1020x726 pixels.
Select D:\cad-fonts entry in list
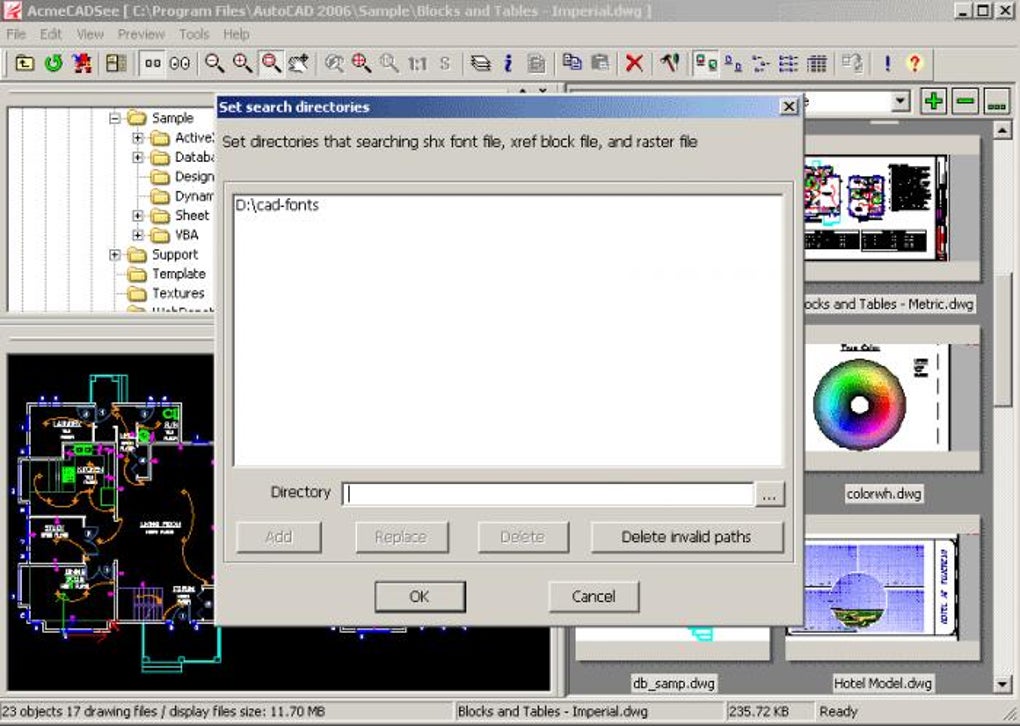pyautogui.click(x=277, y=205)
